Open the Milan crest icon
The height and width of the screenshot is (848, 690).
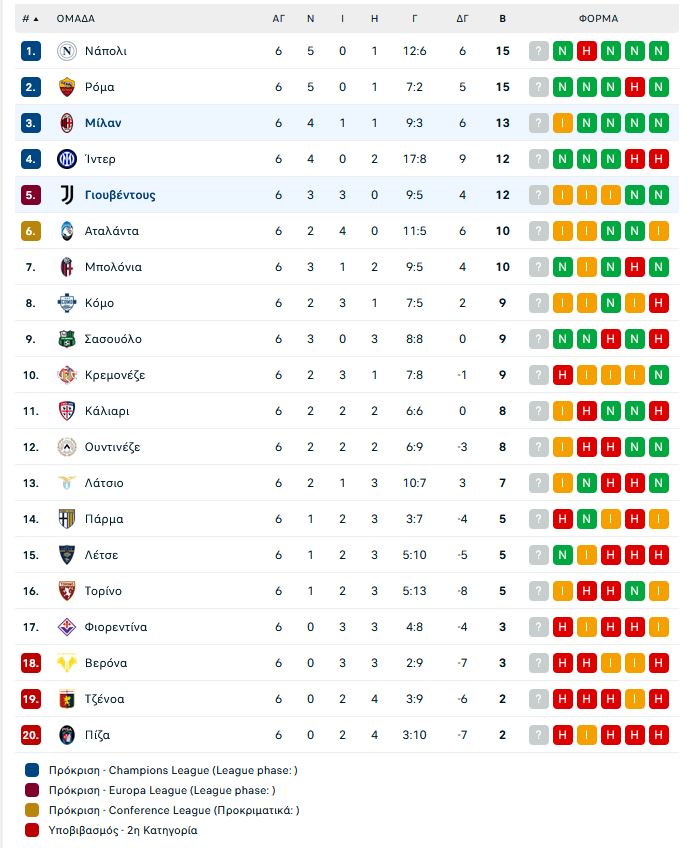coord(67,123)
